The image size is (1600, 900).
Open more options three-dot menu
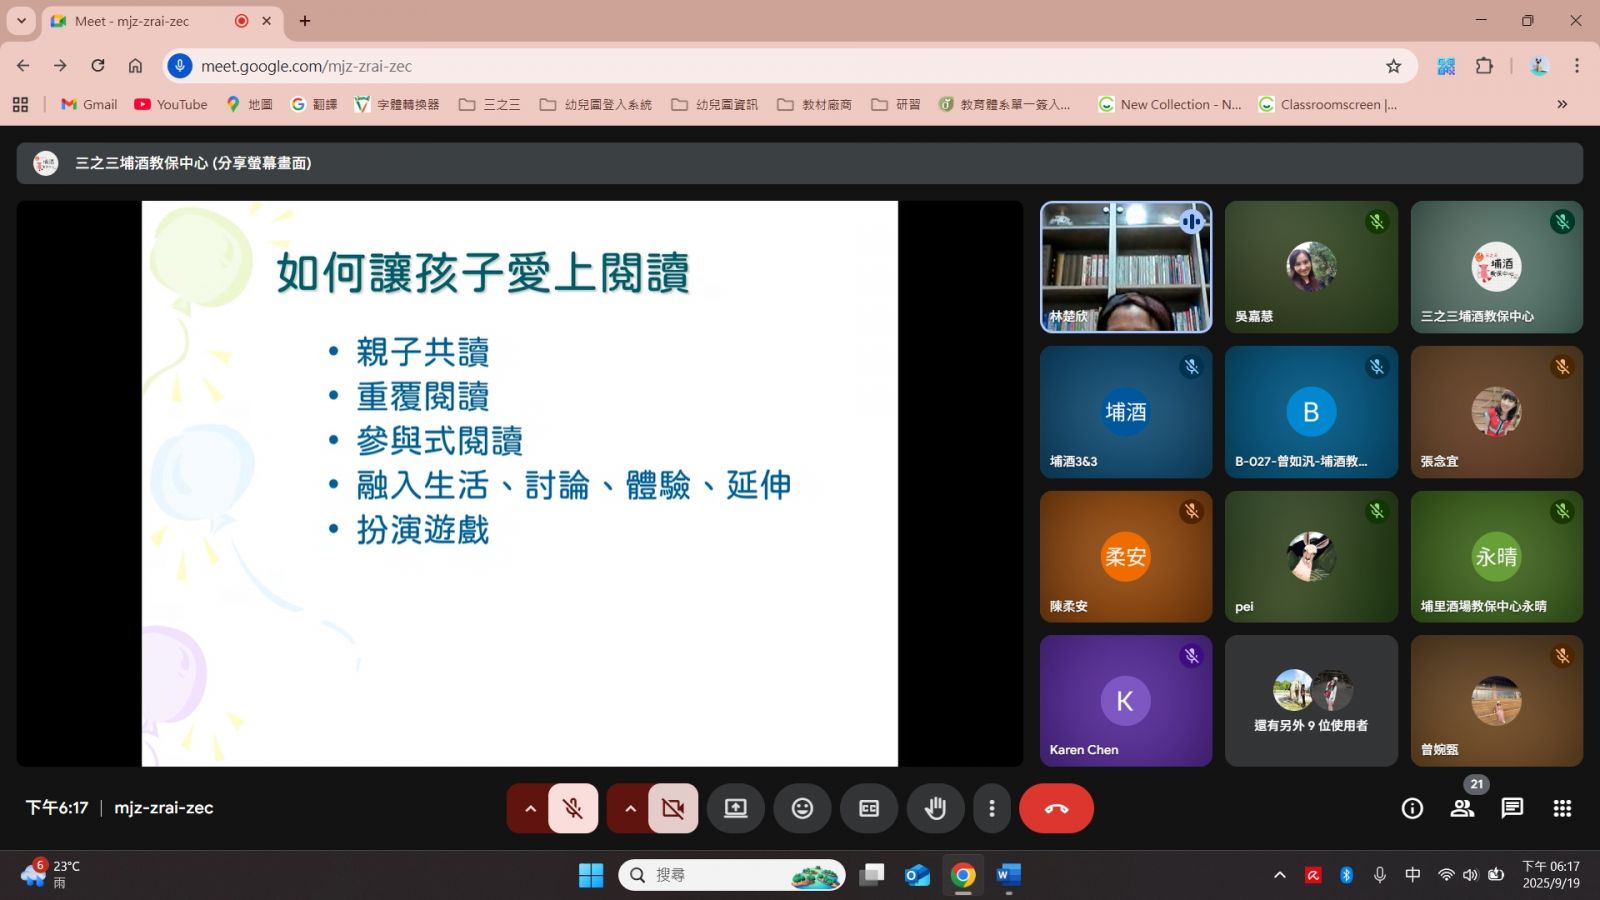[x=991, y=808]
